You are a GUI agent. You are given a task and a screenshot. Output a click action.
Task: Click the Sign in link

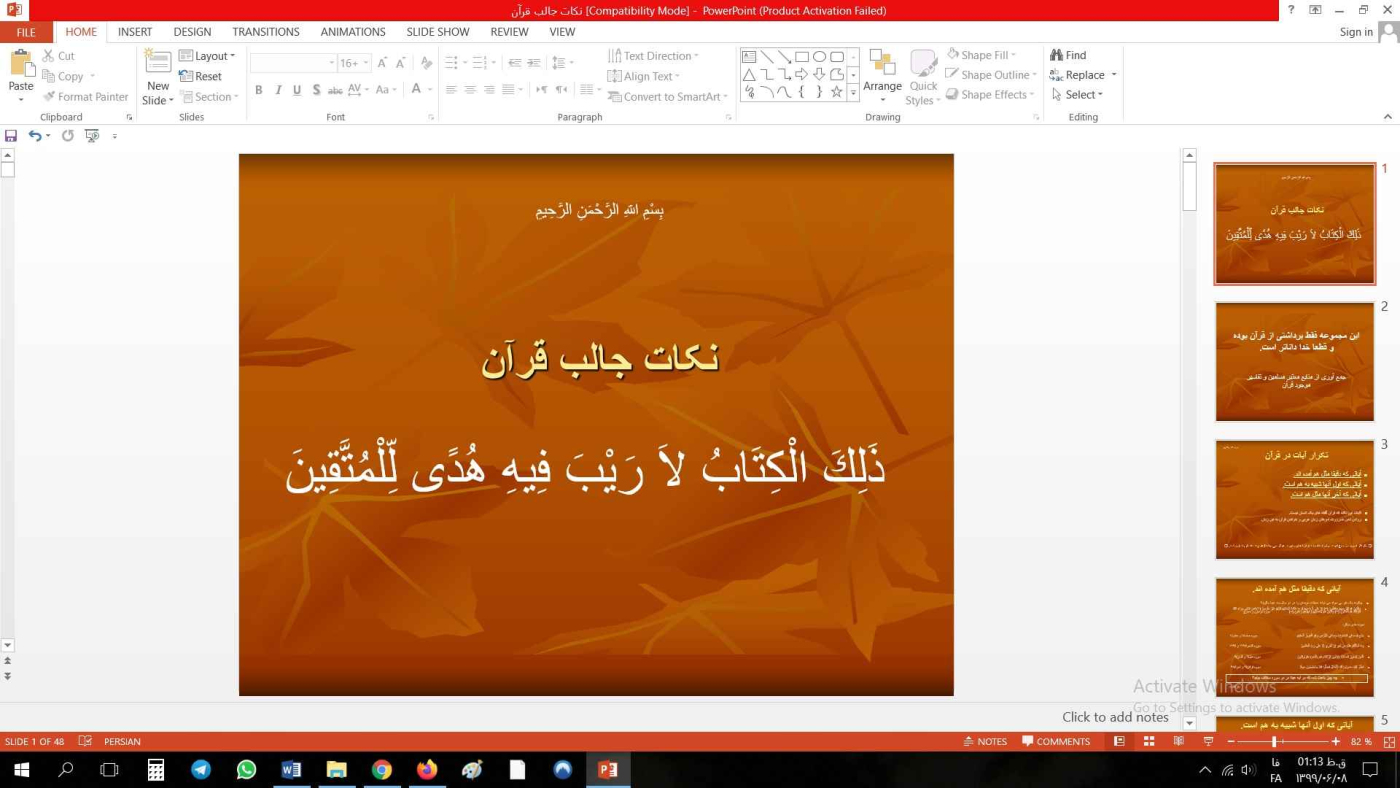coord(1356,32)
